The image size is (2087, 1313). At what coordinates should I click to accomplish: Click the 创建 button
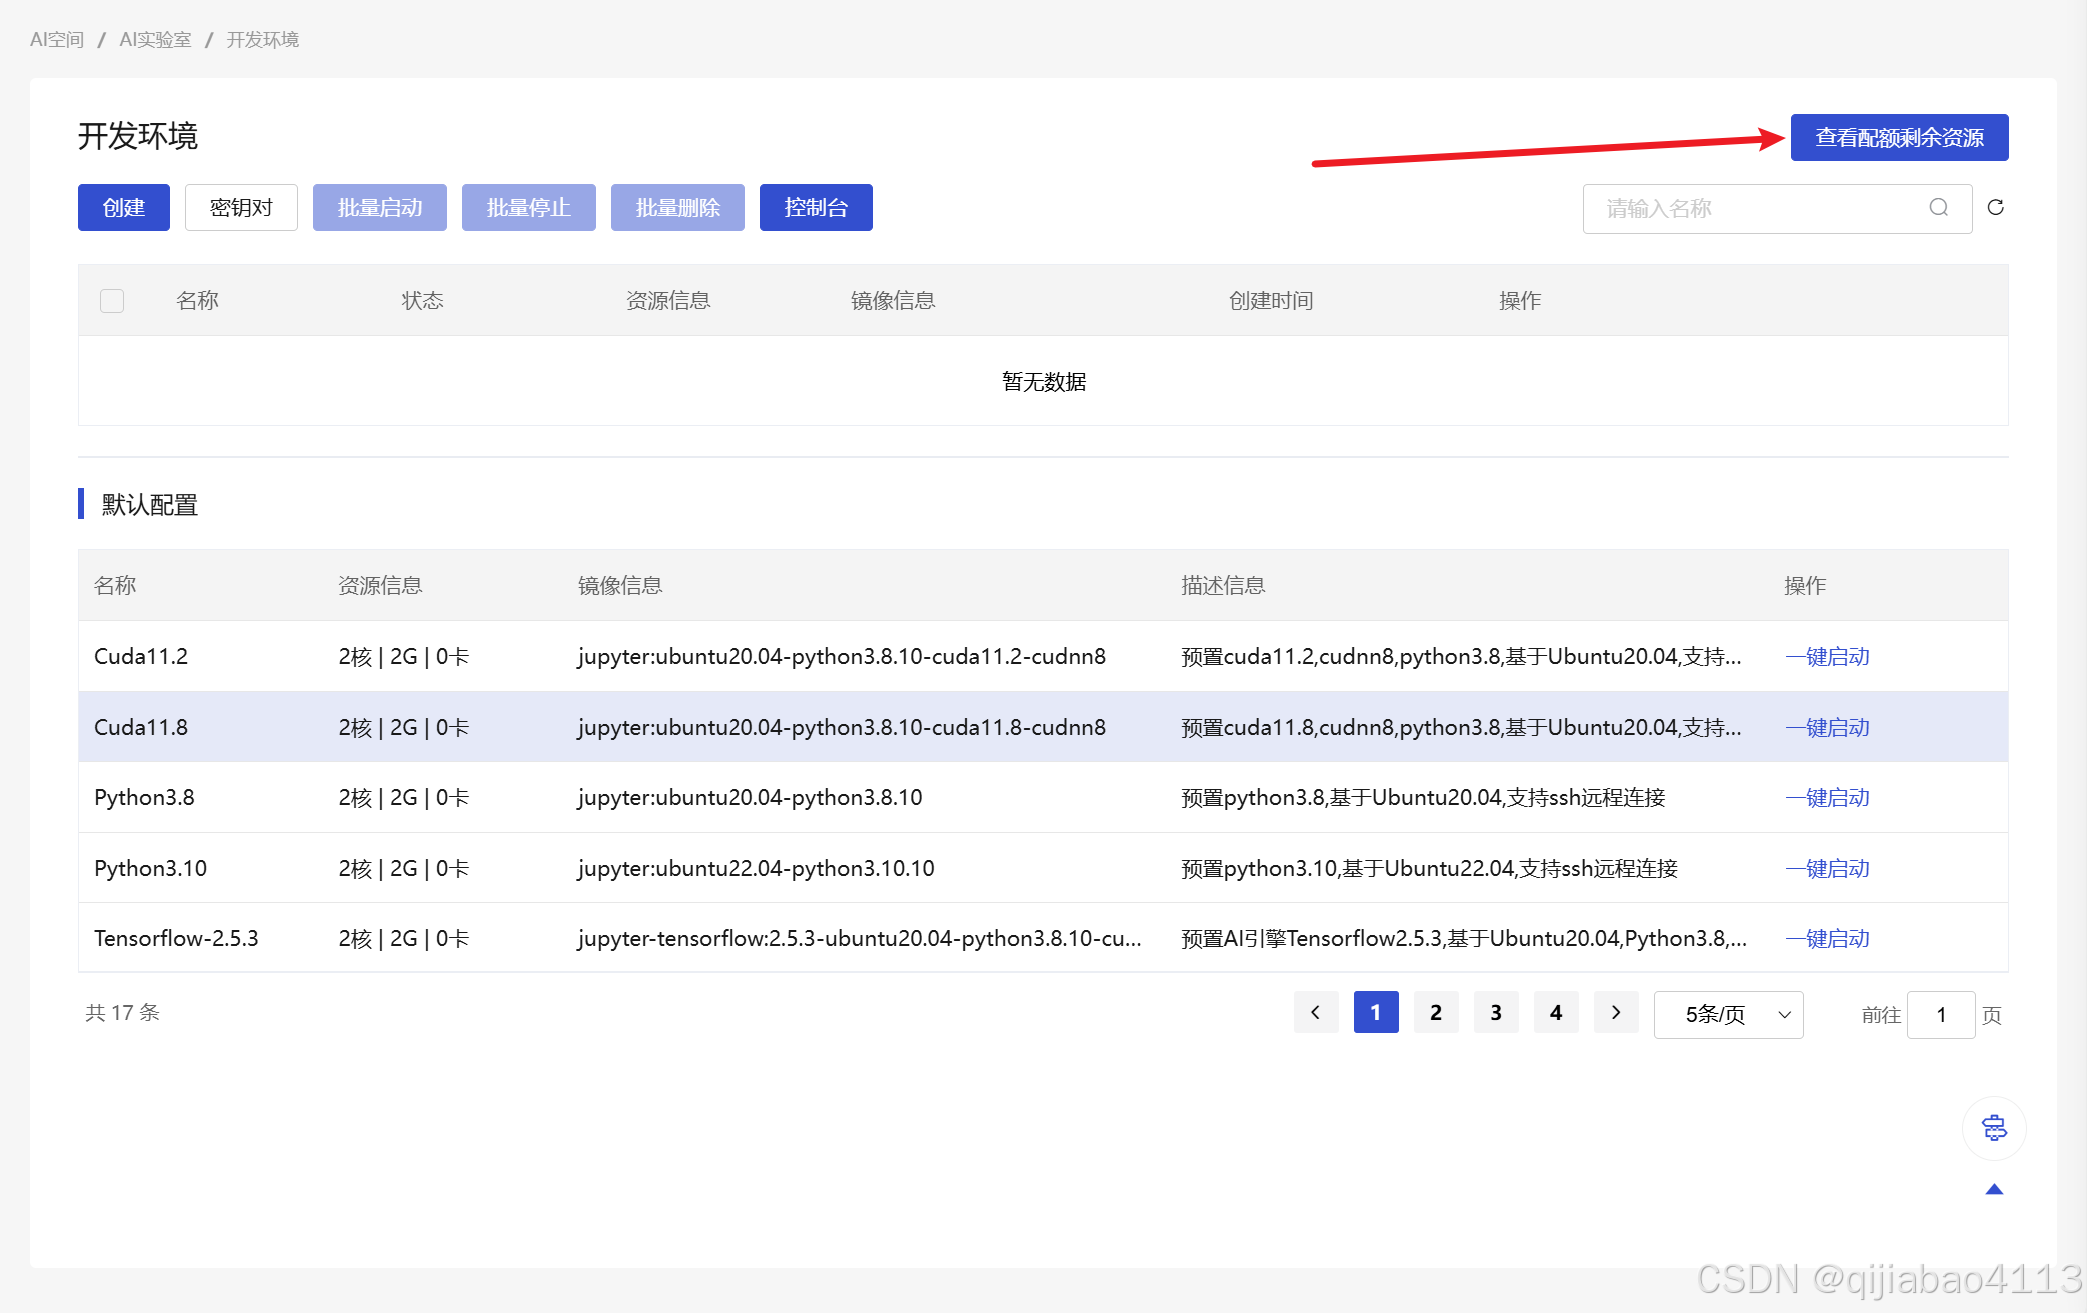click(124, 207)
